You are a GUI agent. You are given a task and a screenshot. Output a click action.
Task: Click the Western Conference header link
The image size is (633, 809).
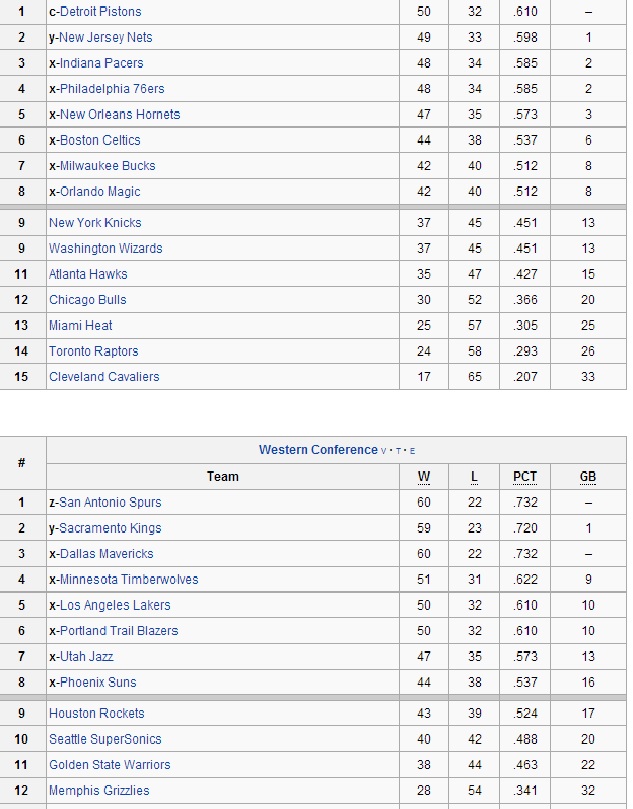[318, 450]
